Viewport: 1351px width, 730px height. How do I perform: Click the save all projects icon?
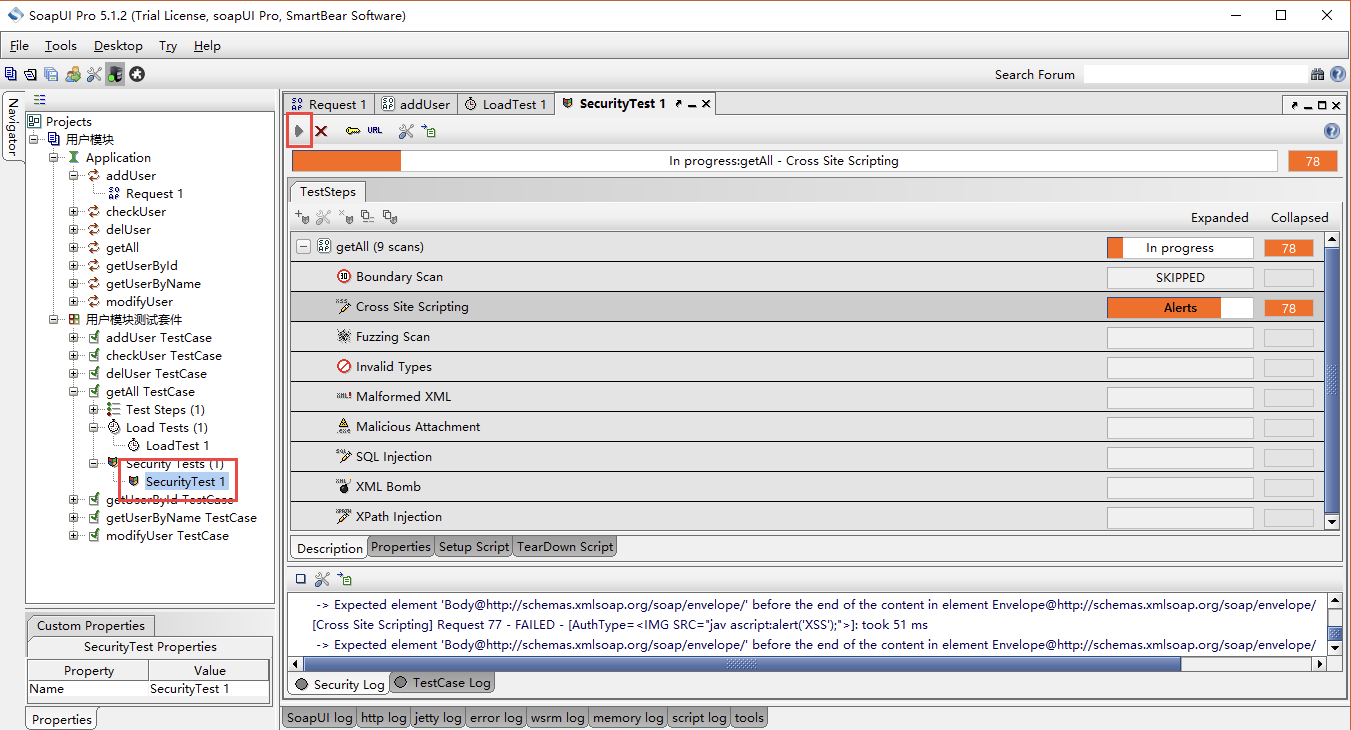(51, 74)
